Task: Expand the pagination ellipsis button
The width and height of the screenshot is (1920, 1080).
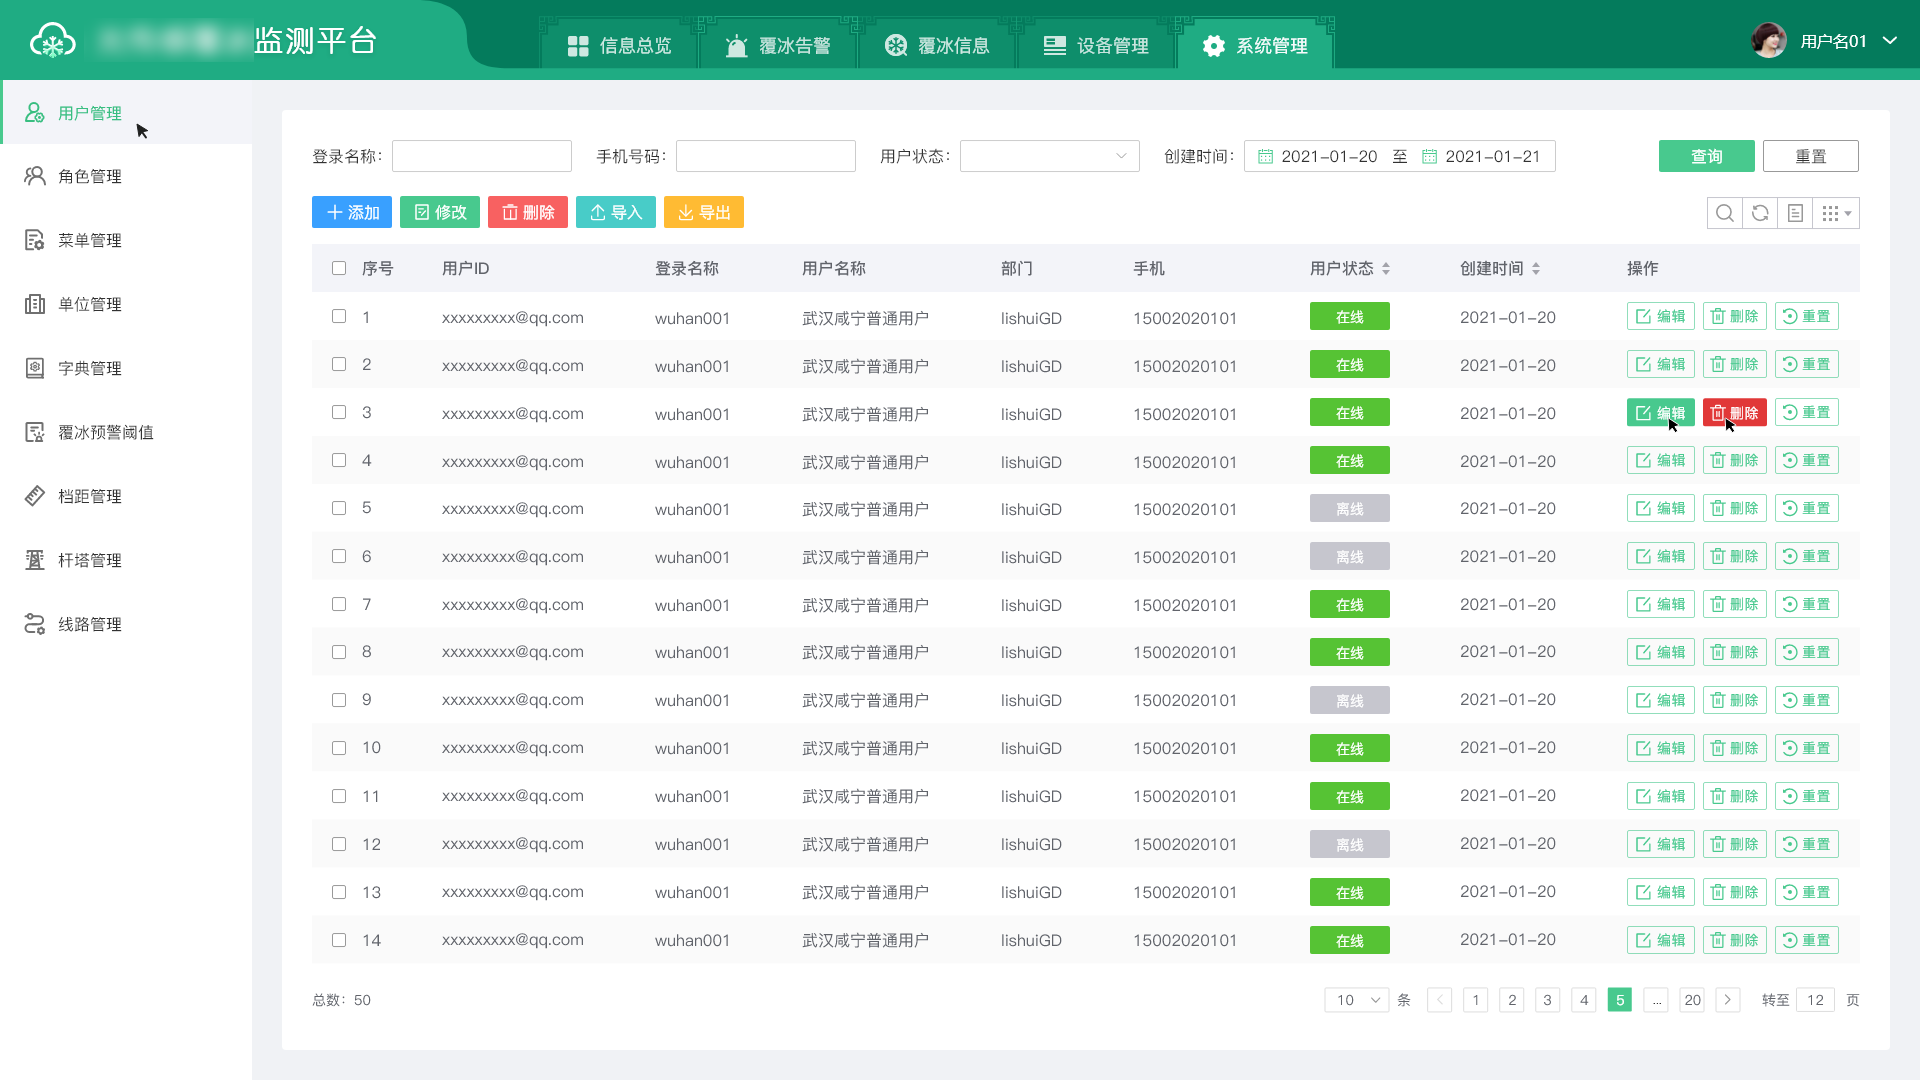Action: (x=1656, y=1000)
